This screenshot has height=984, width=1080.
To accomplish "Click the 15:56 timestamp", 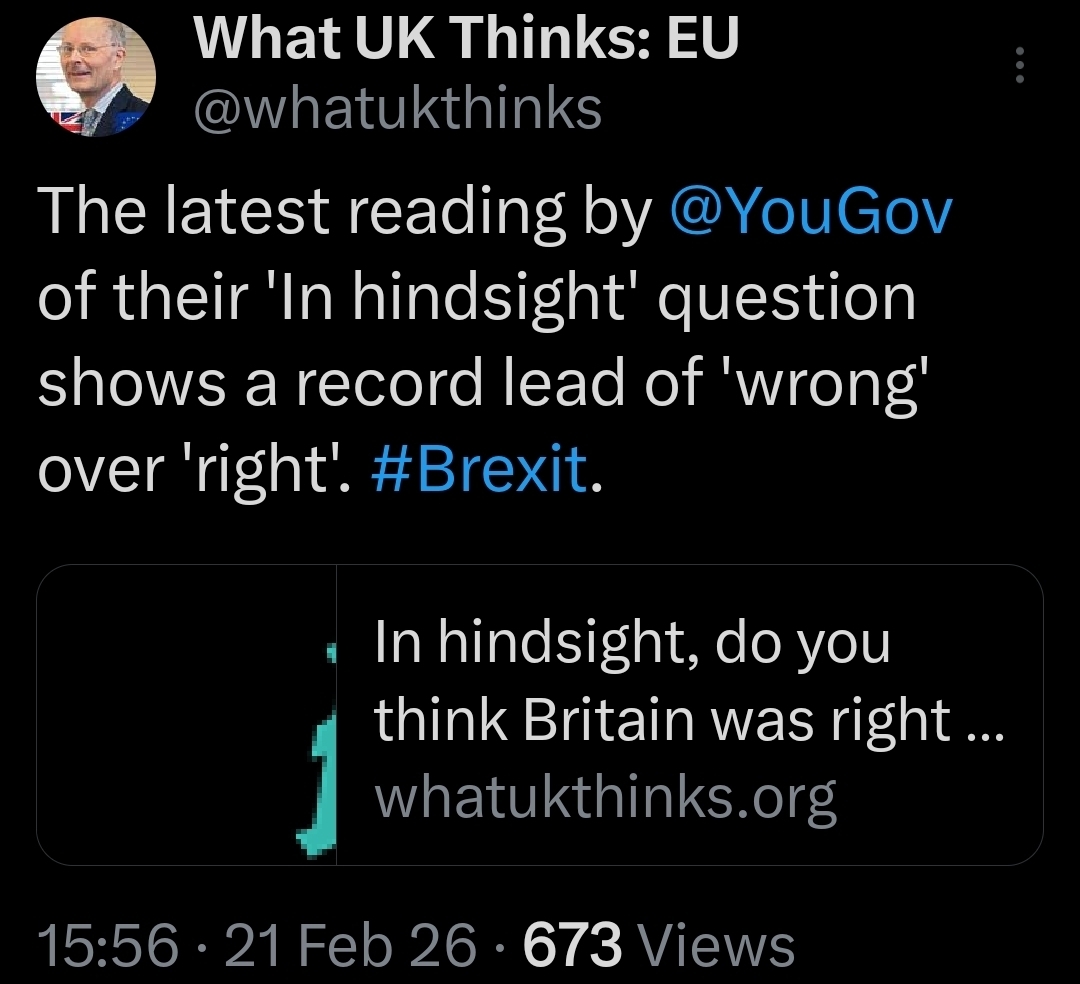I will (108, 945).
